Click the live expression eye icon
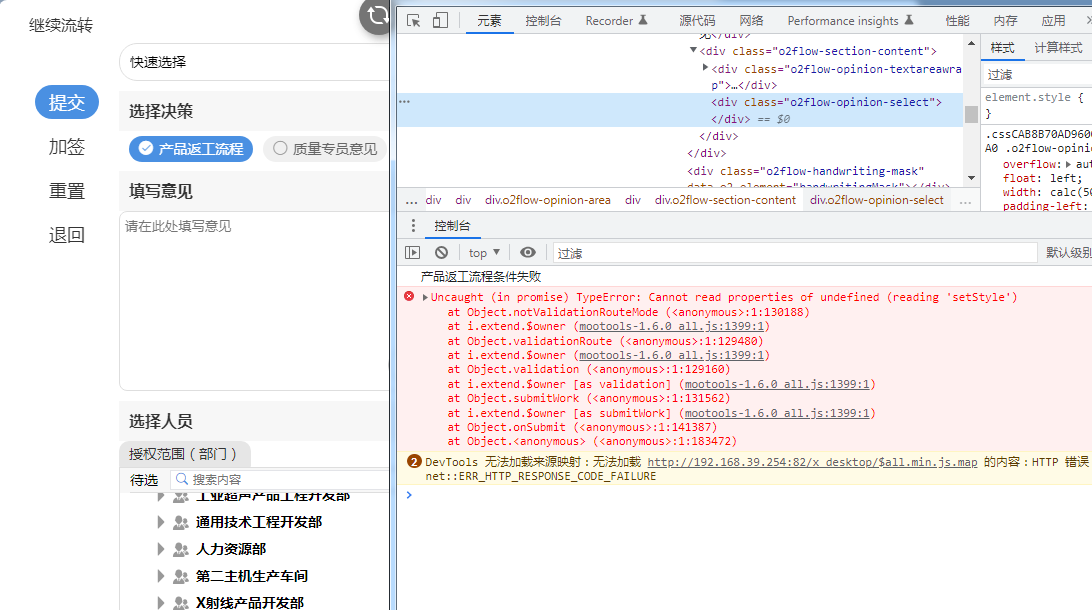 tap(528, 253)
